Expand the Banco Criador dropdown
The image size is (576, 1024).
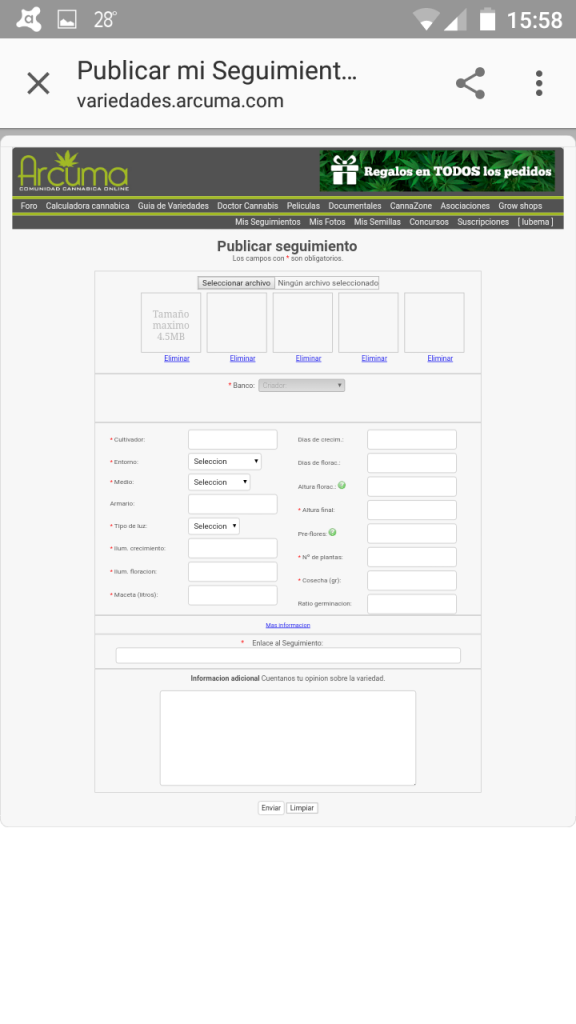302,385
